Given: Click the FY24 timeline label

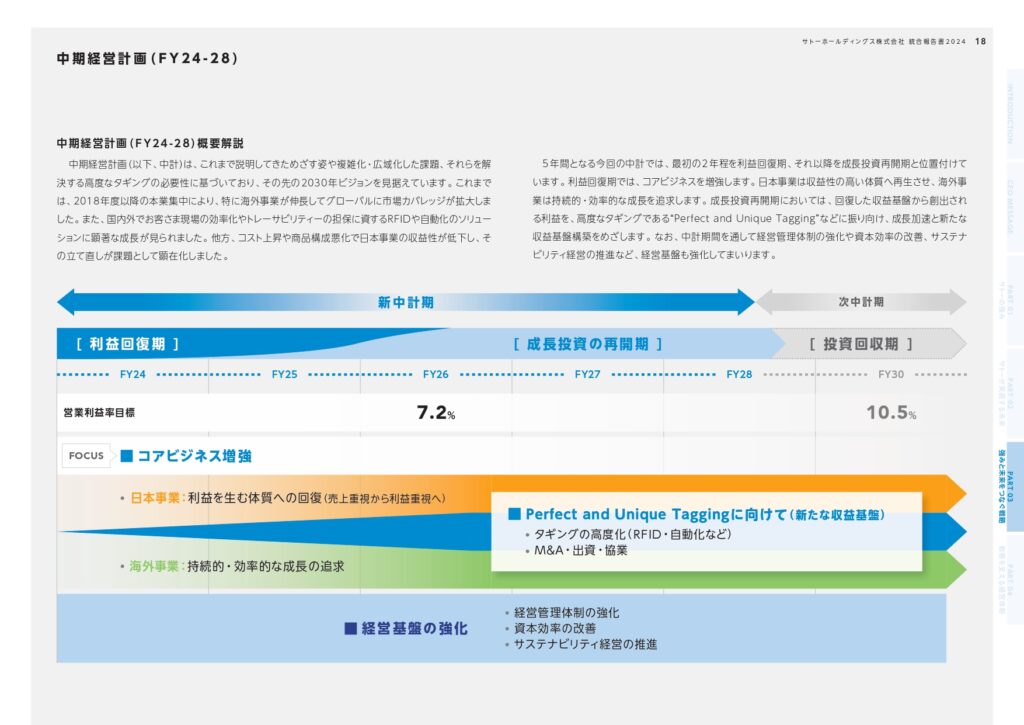Looking at the screenshot, I should (133, 374).
